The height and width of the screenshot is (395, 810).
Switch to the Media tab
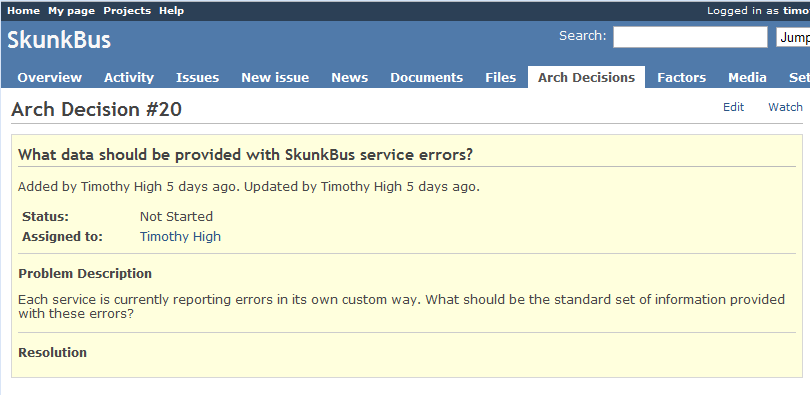pyautogui.click(x=747, y=77)
